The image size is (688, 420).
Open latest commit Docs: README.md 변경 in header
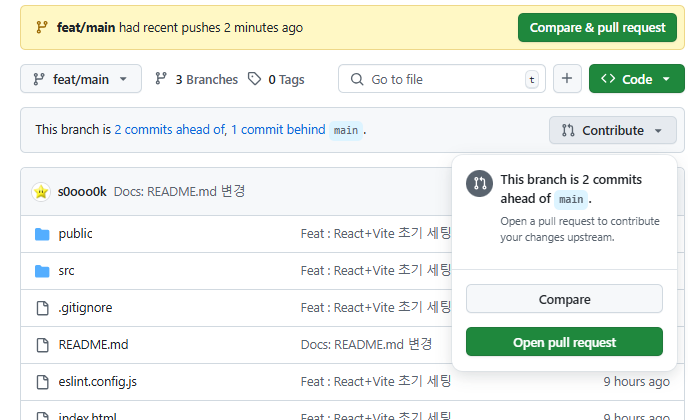coord(179,192)
